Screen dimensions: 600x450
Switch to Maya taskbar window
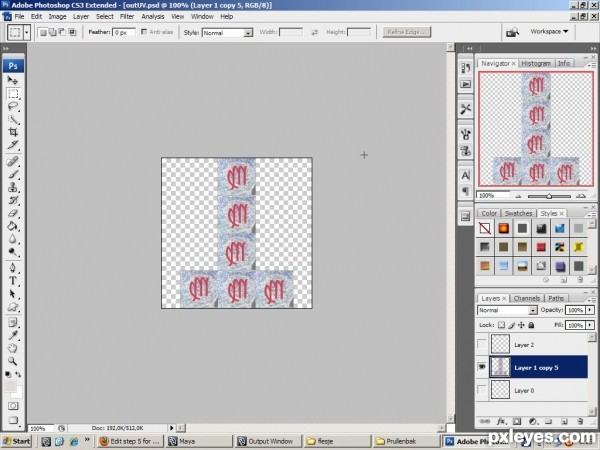tap(199, 441)
